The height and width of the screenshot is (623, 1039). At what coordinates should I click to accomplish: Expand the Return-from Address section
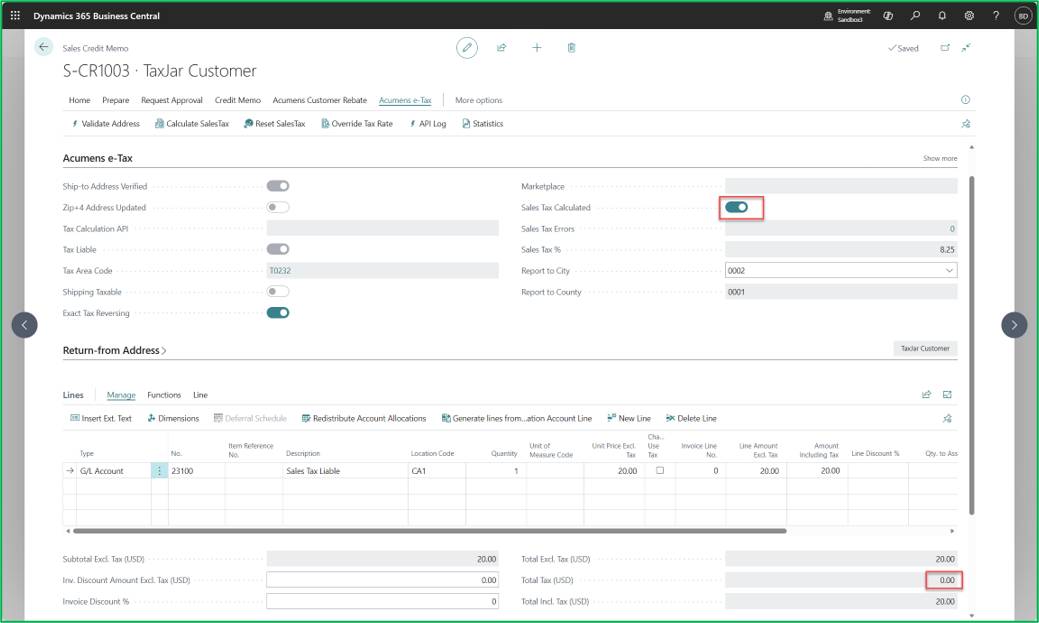pyautogui.click(x=114, y=351)
